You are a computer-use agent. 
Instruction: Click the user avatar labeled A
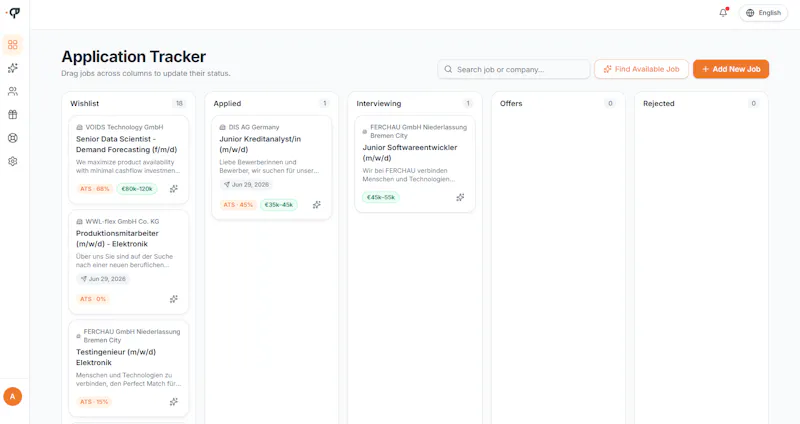click(x=13, y=396)
